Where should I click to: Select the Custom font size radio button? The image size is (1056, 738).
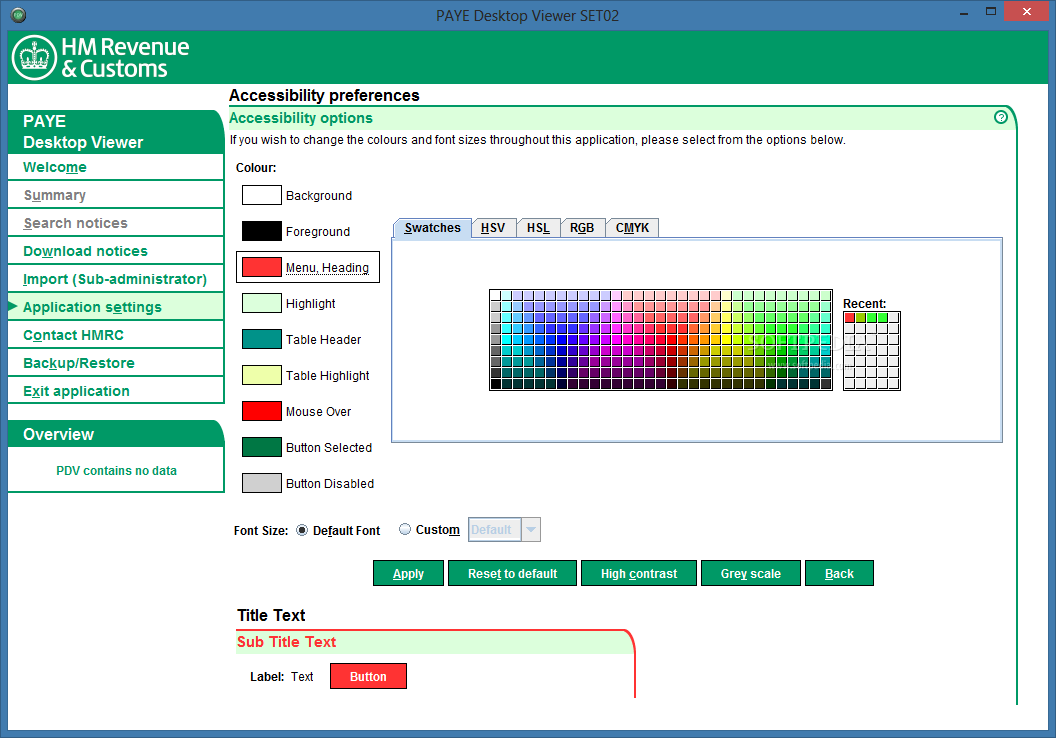coord(405,529)
